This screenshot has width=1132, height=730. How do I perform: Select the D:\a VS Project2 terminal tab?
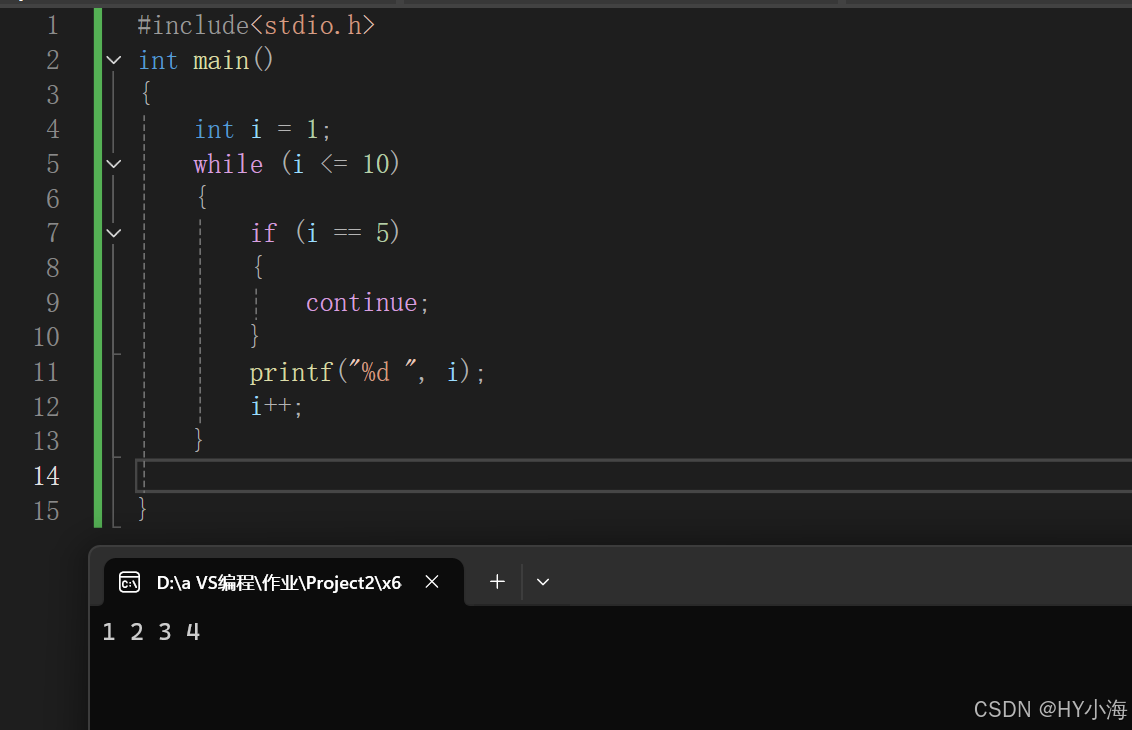pyautogui.click(x=284, y=582)
